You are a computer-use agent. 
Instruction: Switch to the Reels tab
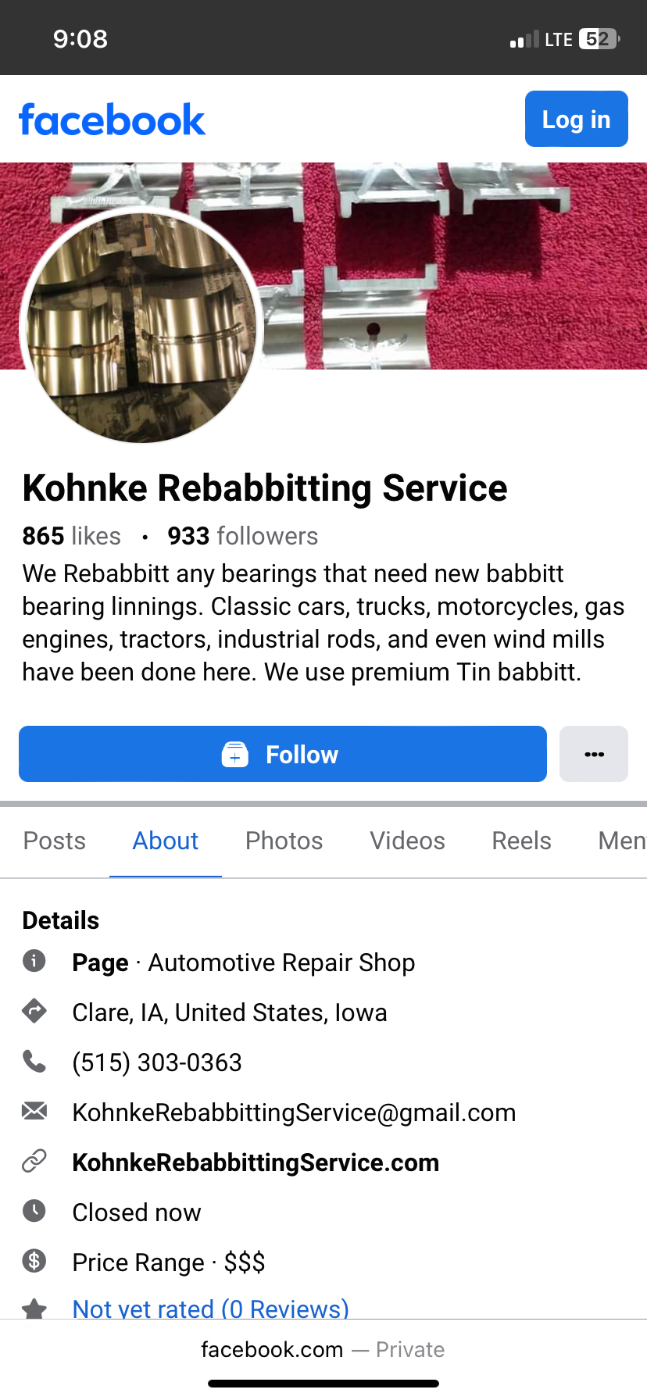(521, 841)
